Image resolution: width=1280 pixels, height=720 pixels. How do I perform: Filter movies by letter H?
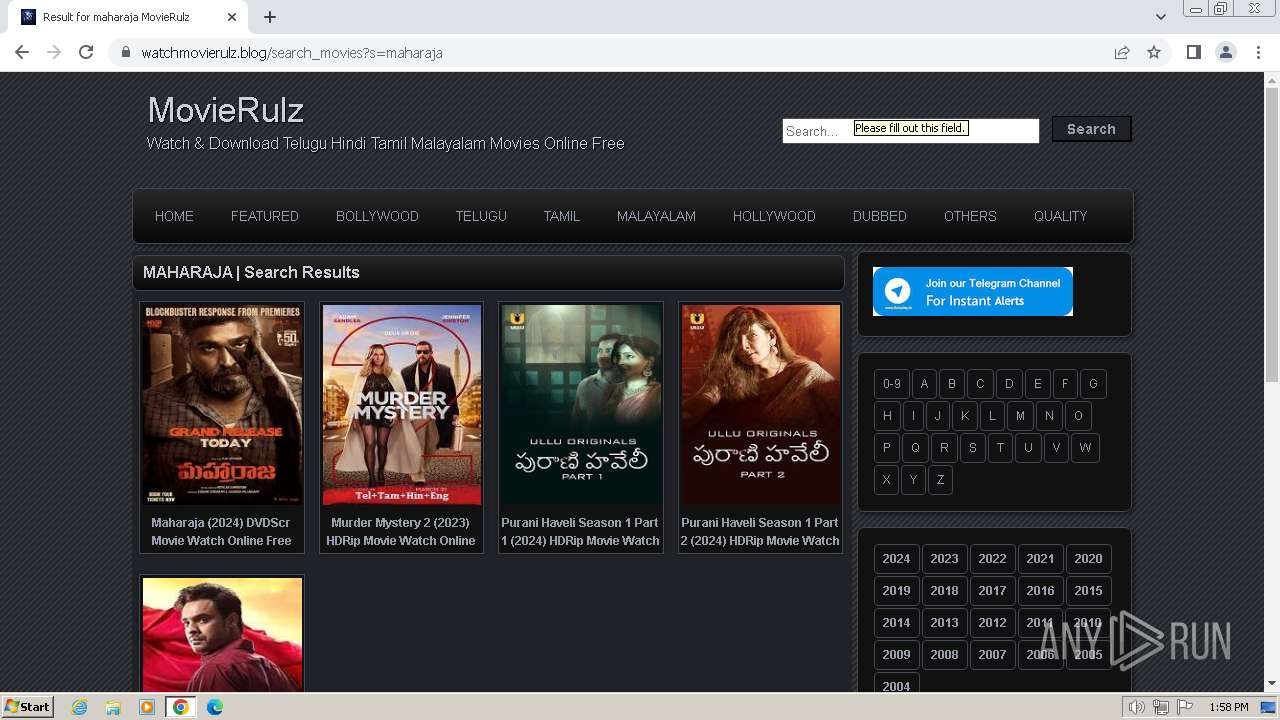pos(887,416)
